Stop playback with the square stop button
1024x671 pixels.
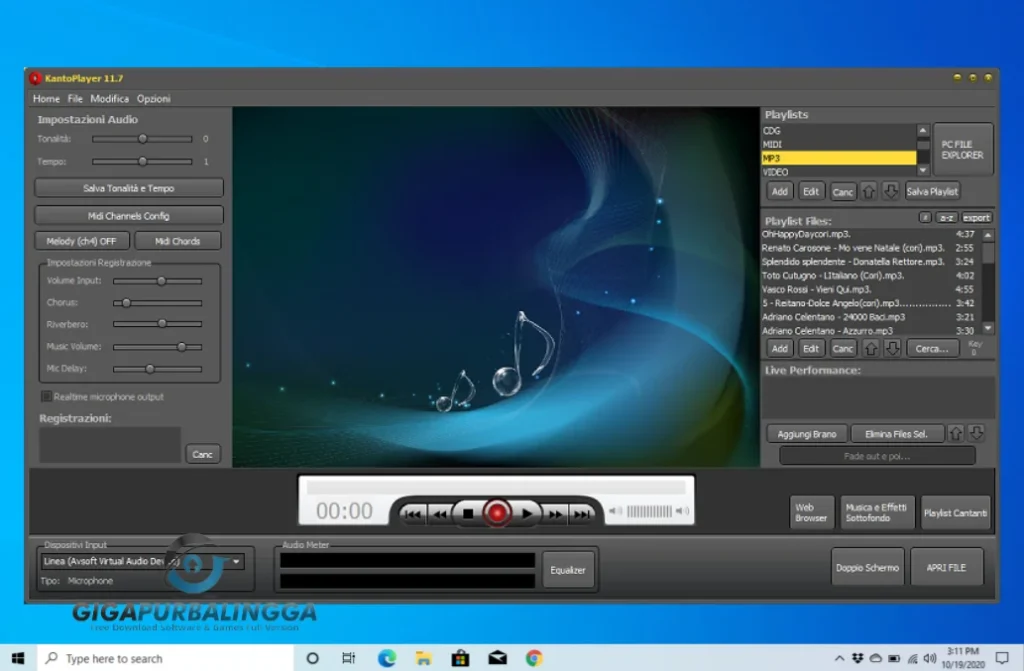pos(467,513)
